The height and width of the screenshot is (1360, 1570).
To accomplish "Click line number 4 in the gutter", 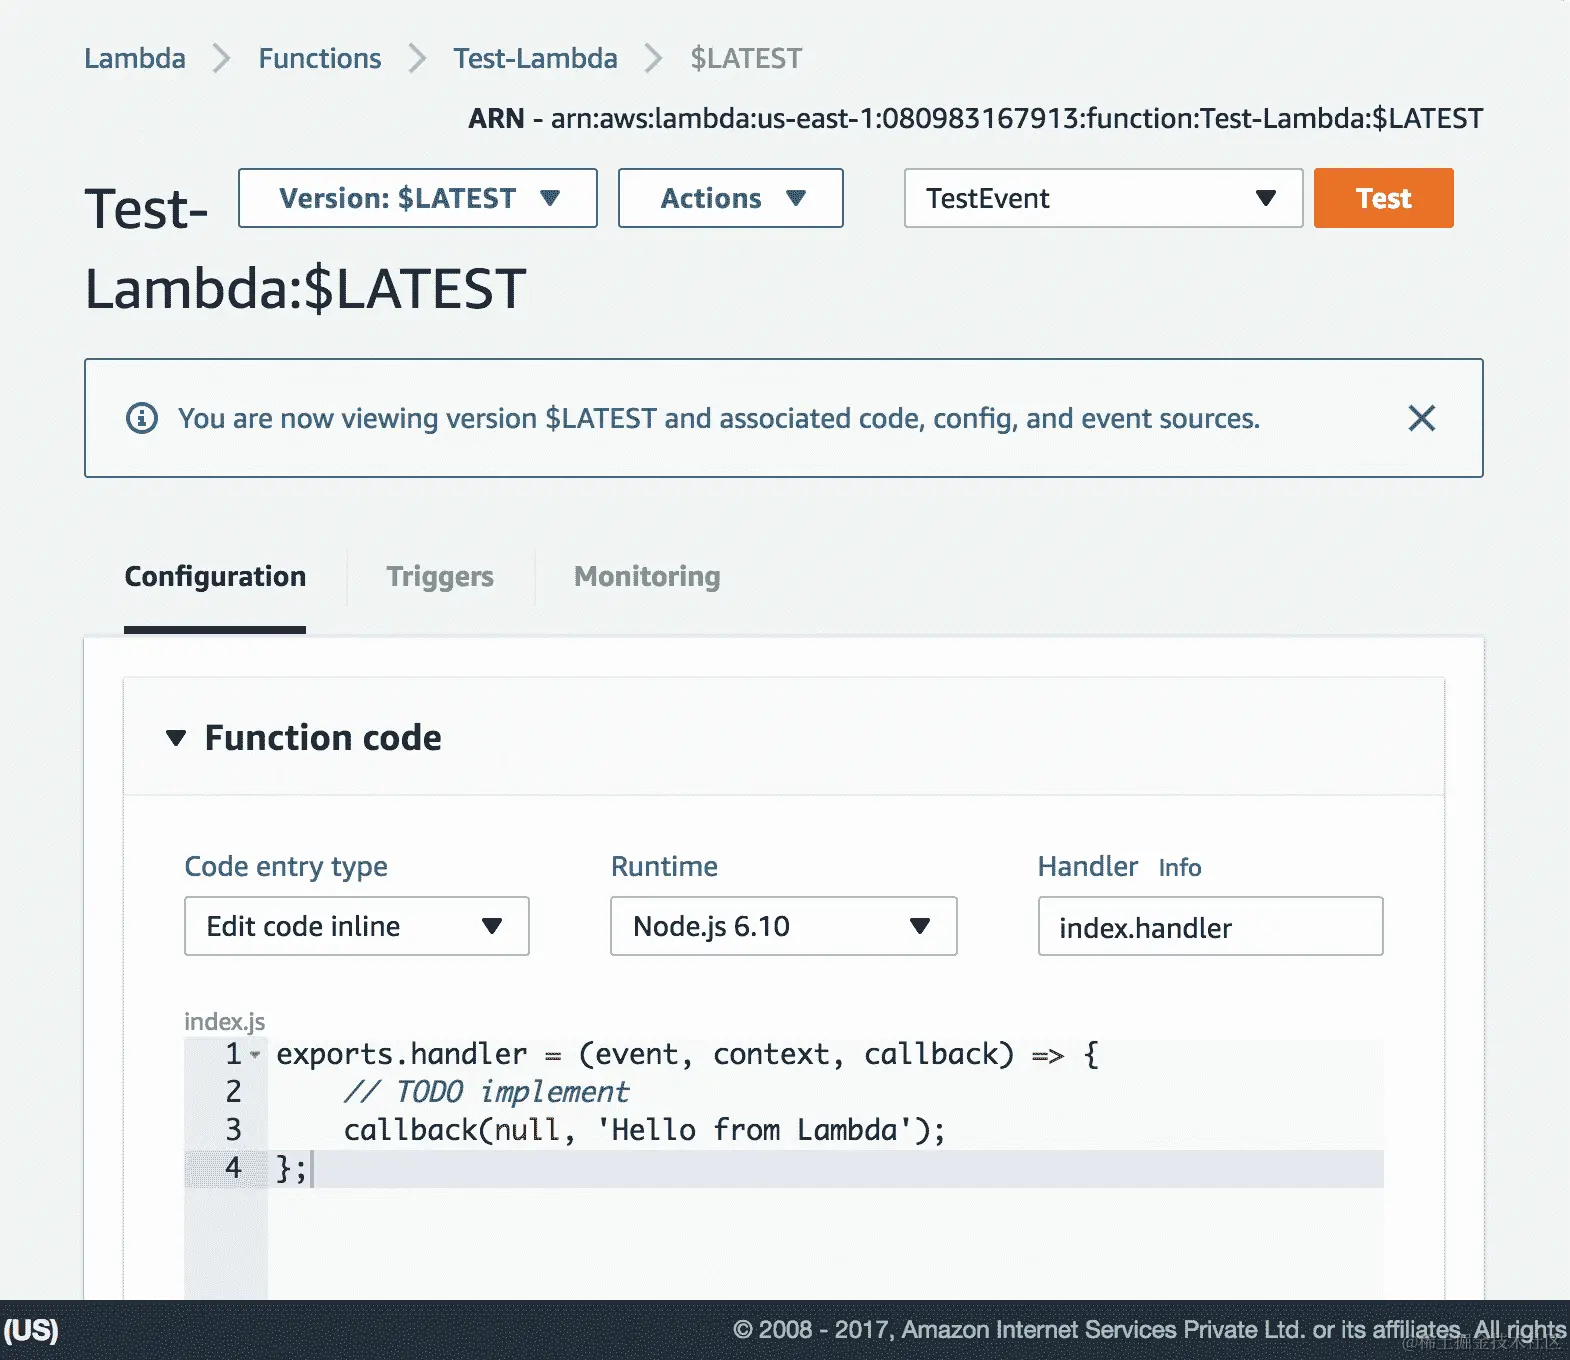I will [x=233, y=1168].
